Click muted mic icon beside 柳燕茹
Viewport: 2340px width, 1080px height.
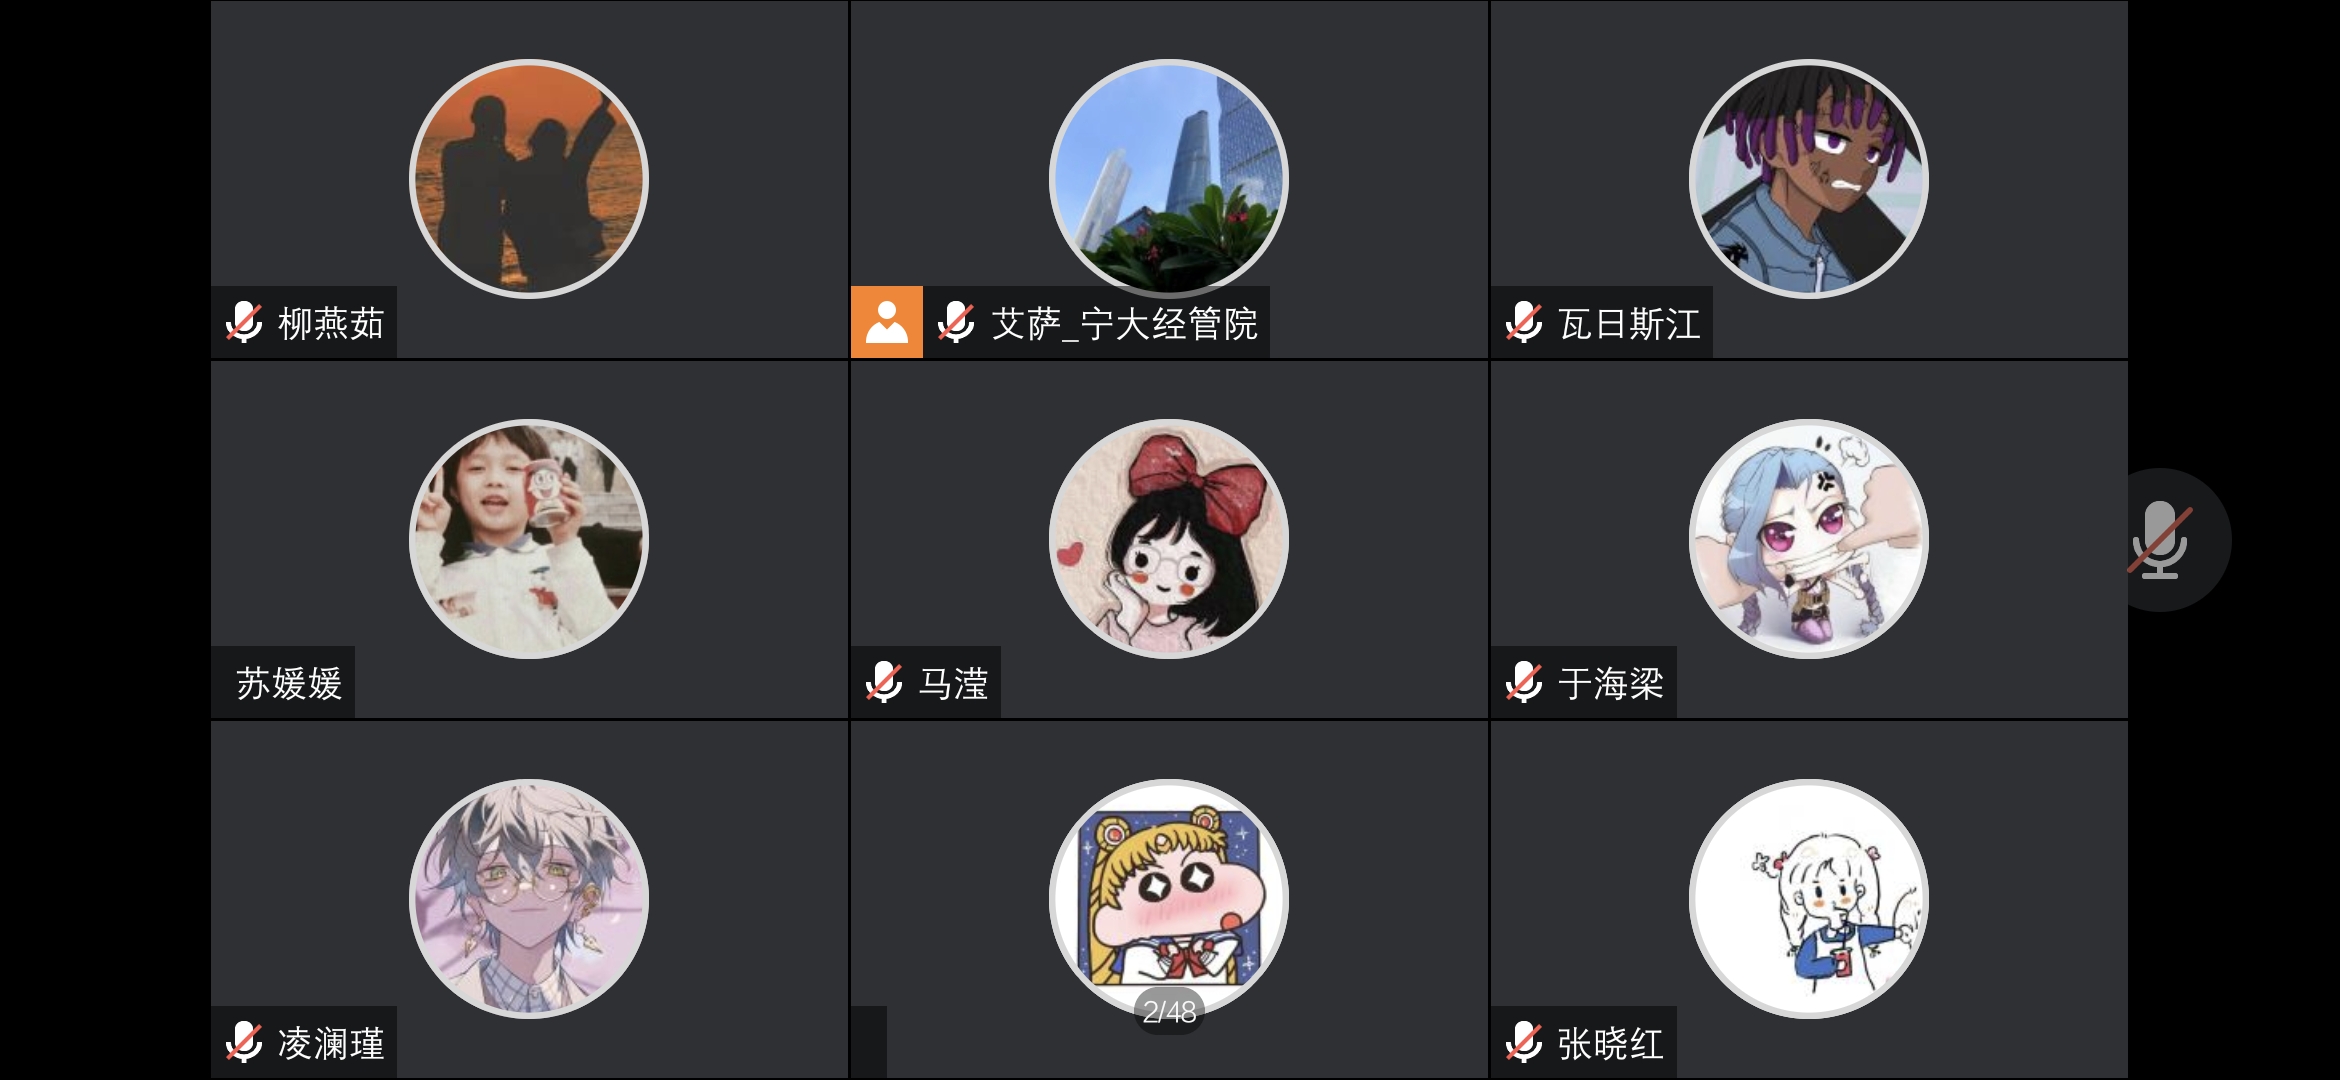pyautogui.click(x=244, y=323)
